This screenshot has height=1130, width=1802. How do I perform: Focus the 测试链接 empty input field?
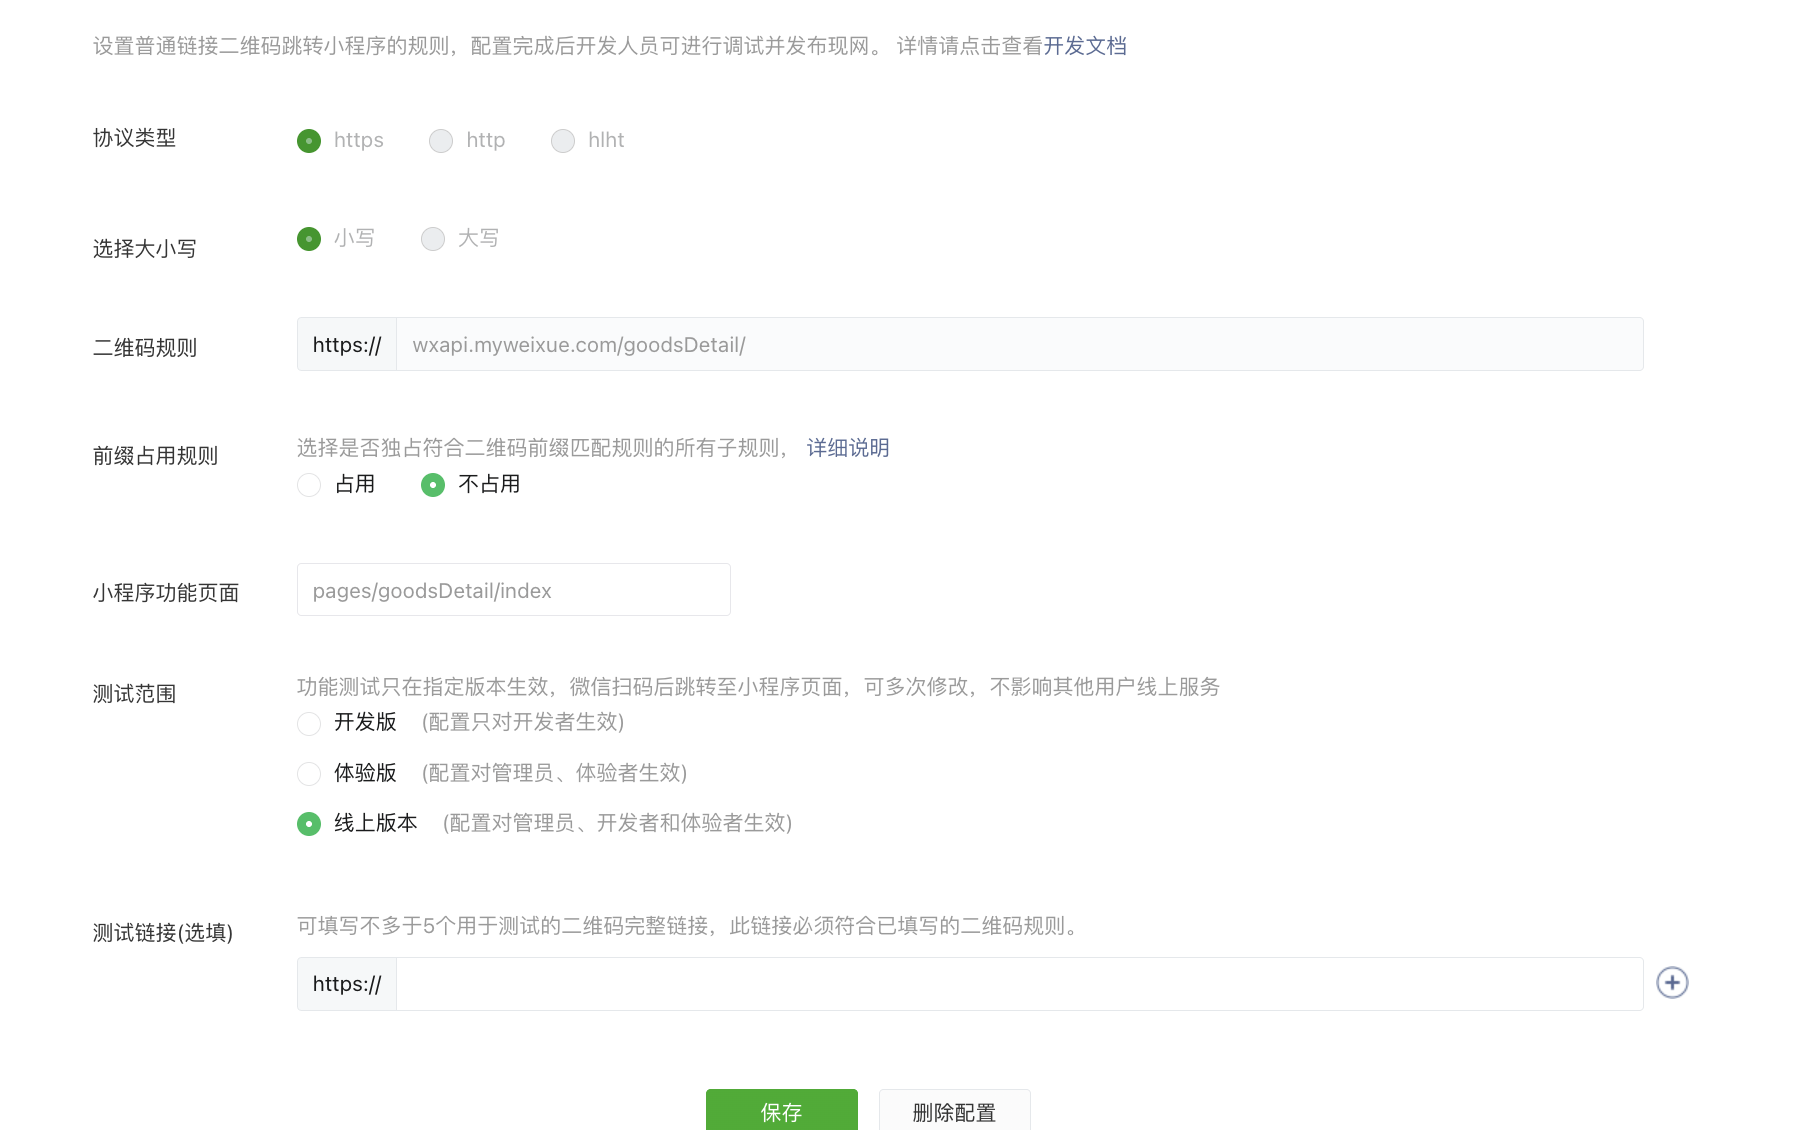click(1020, 984)
